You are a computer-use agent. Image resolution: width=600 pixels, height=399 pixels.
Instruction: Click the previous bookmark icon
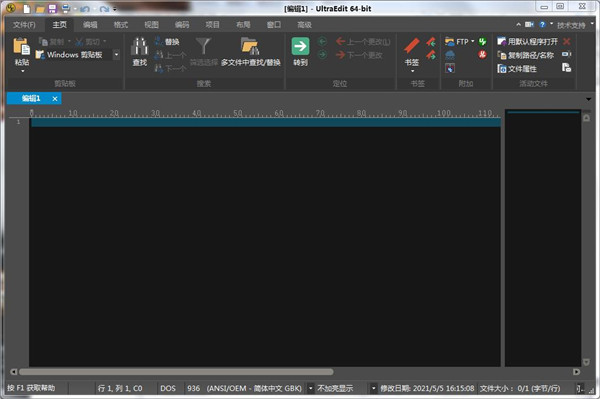pos(431,42)
